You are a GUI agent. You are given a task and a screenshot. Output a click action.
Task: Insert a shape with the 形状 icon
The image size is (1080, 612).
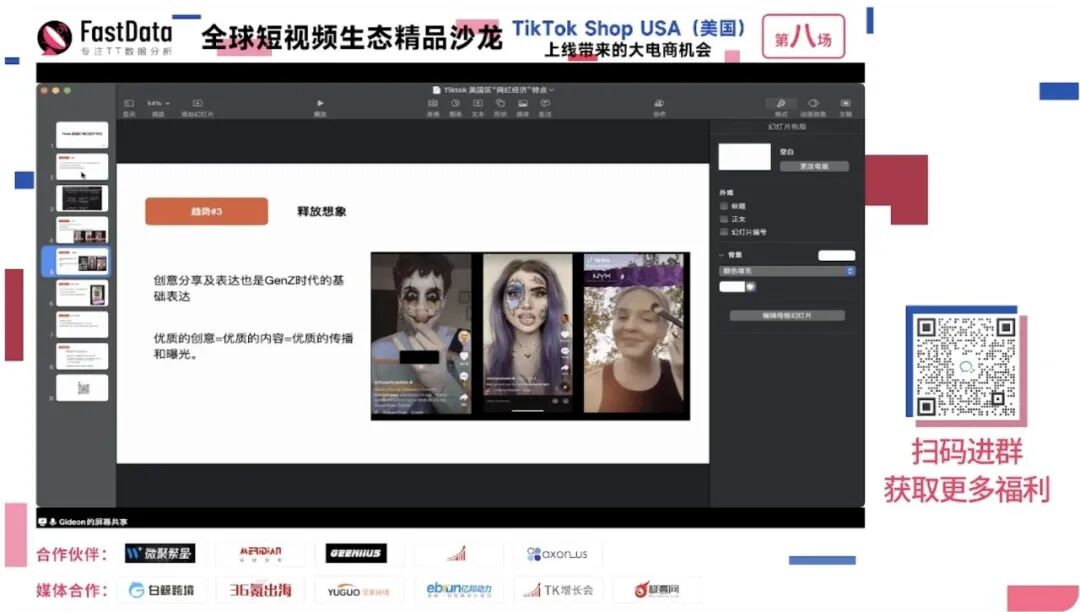pos(500,103)
